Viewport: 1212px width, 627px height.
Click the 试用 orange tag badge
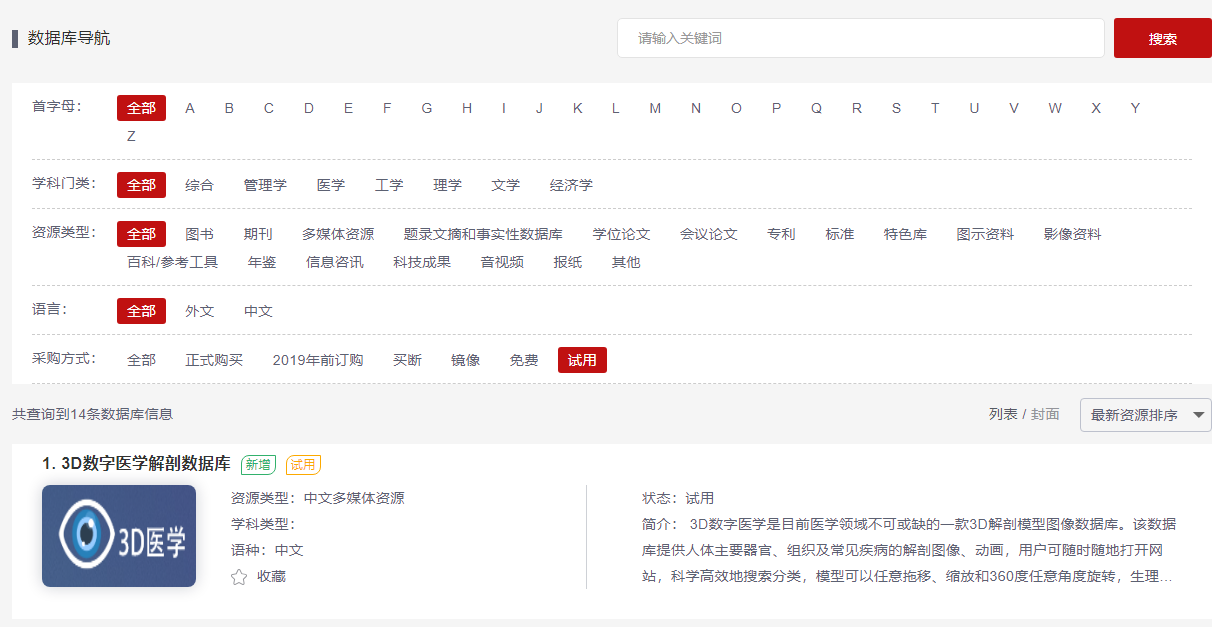(303, 465)
